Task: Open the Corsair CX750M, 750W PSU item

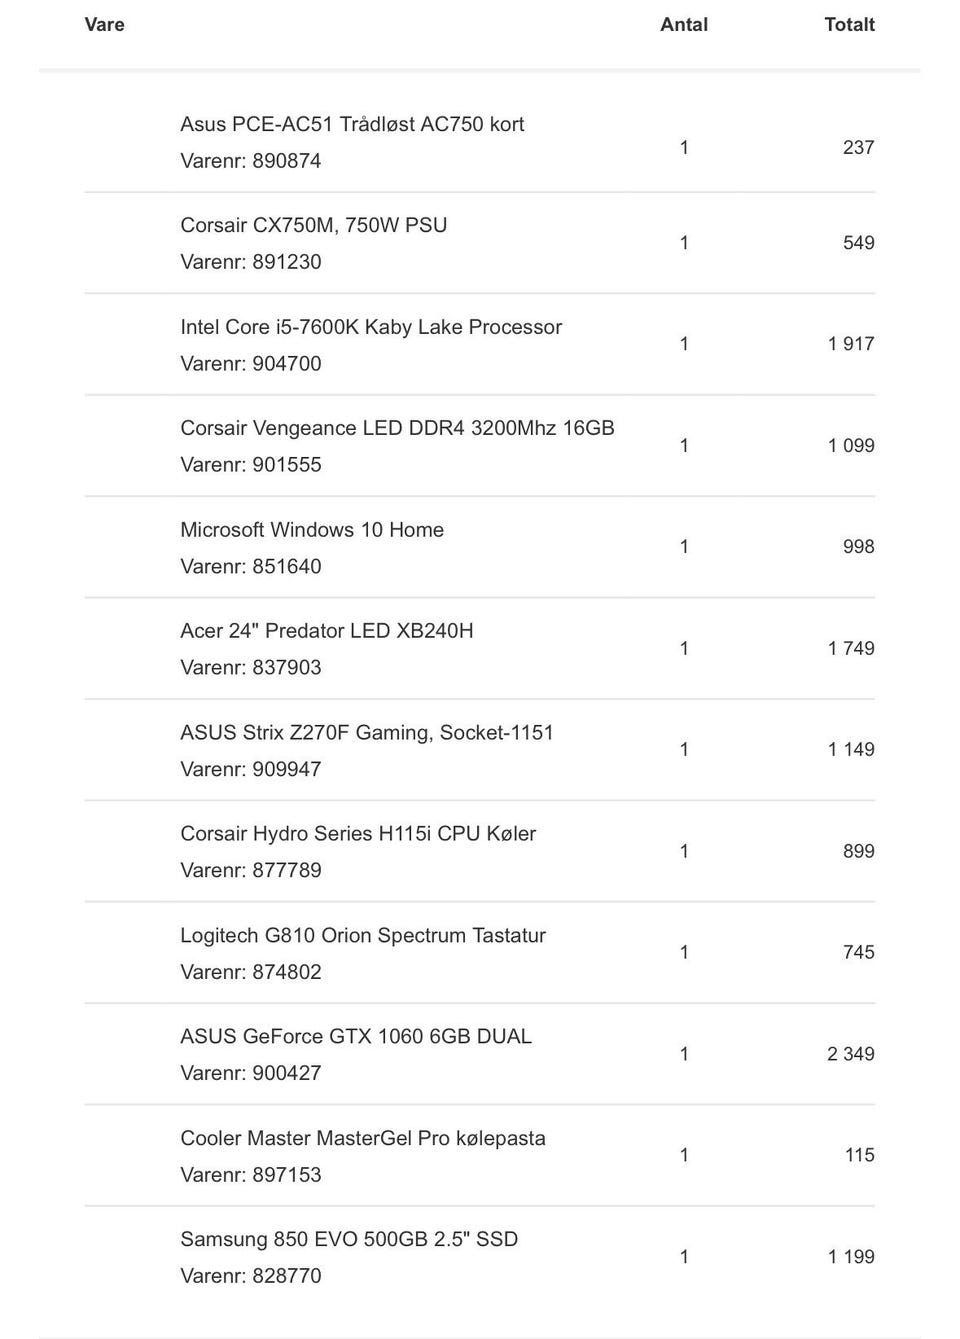Action: [x=313, y=225]
